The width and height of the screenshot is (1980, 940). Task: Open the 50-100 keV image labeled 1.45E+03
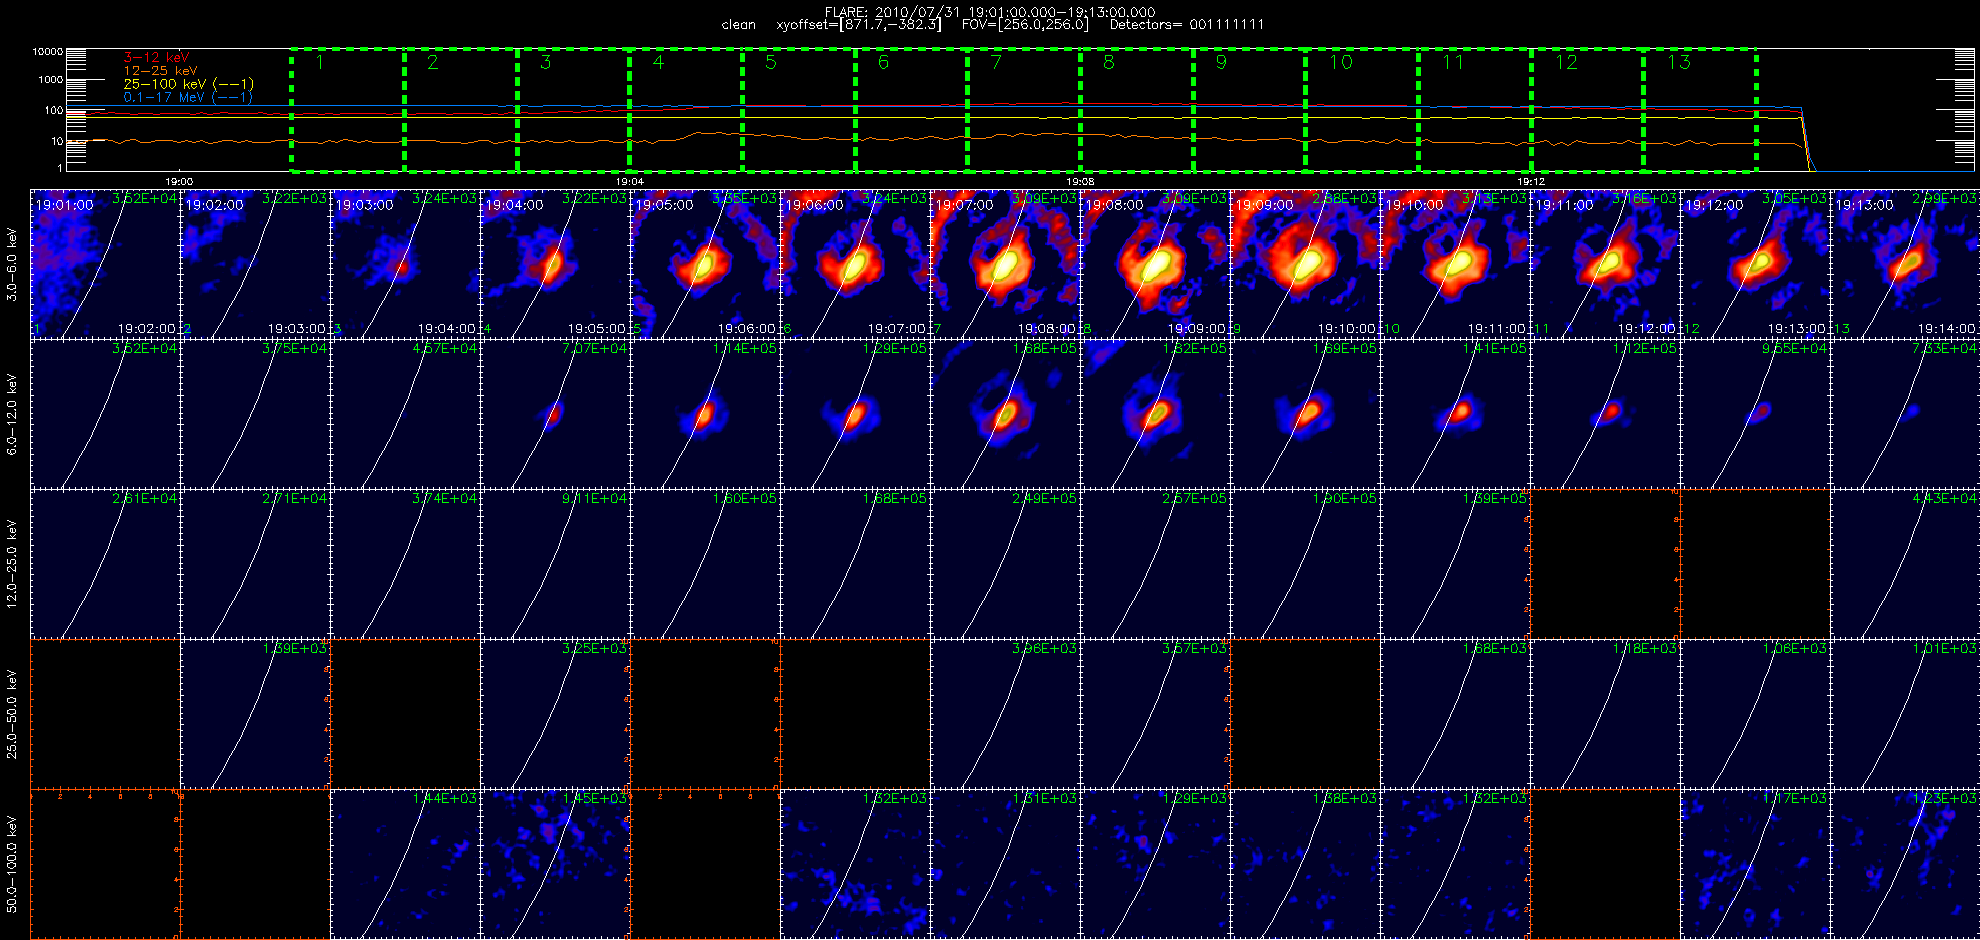click(555, 864)
